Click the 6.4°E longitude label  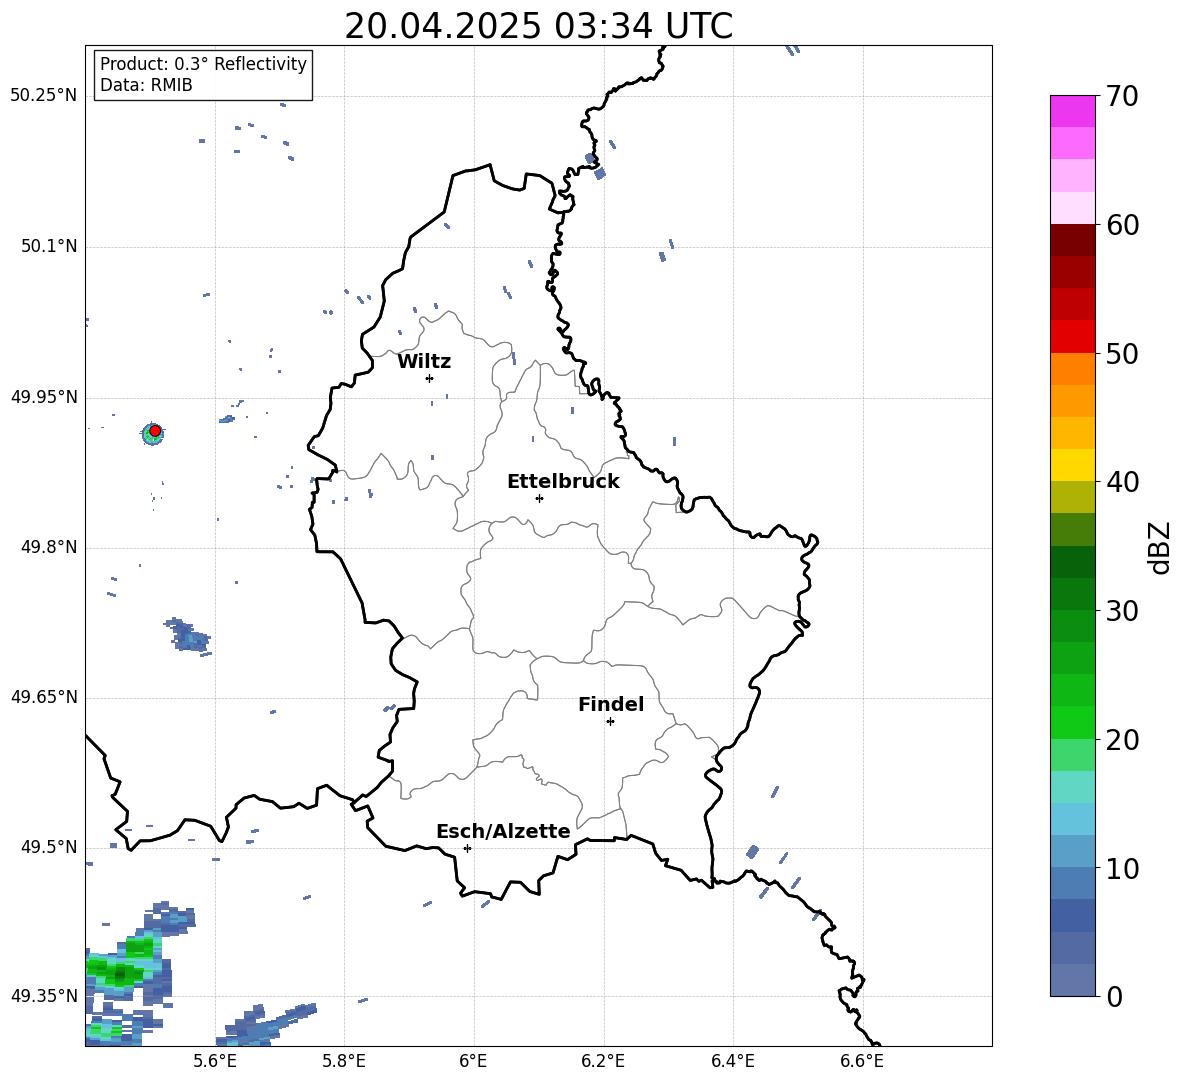coord(732,1061)
